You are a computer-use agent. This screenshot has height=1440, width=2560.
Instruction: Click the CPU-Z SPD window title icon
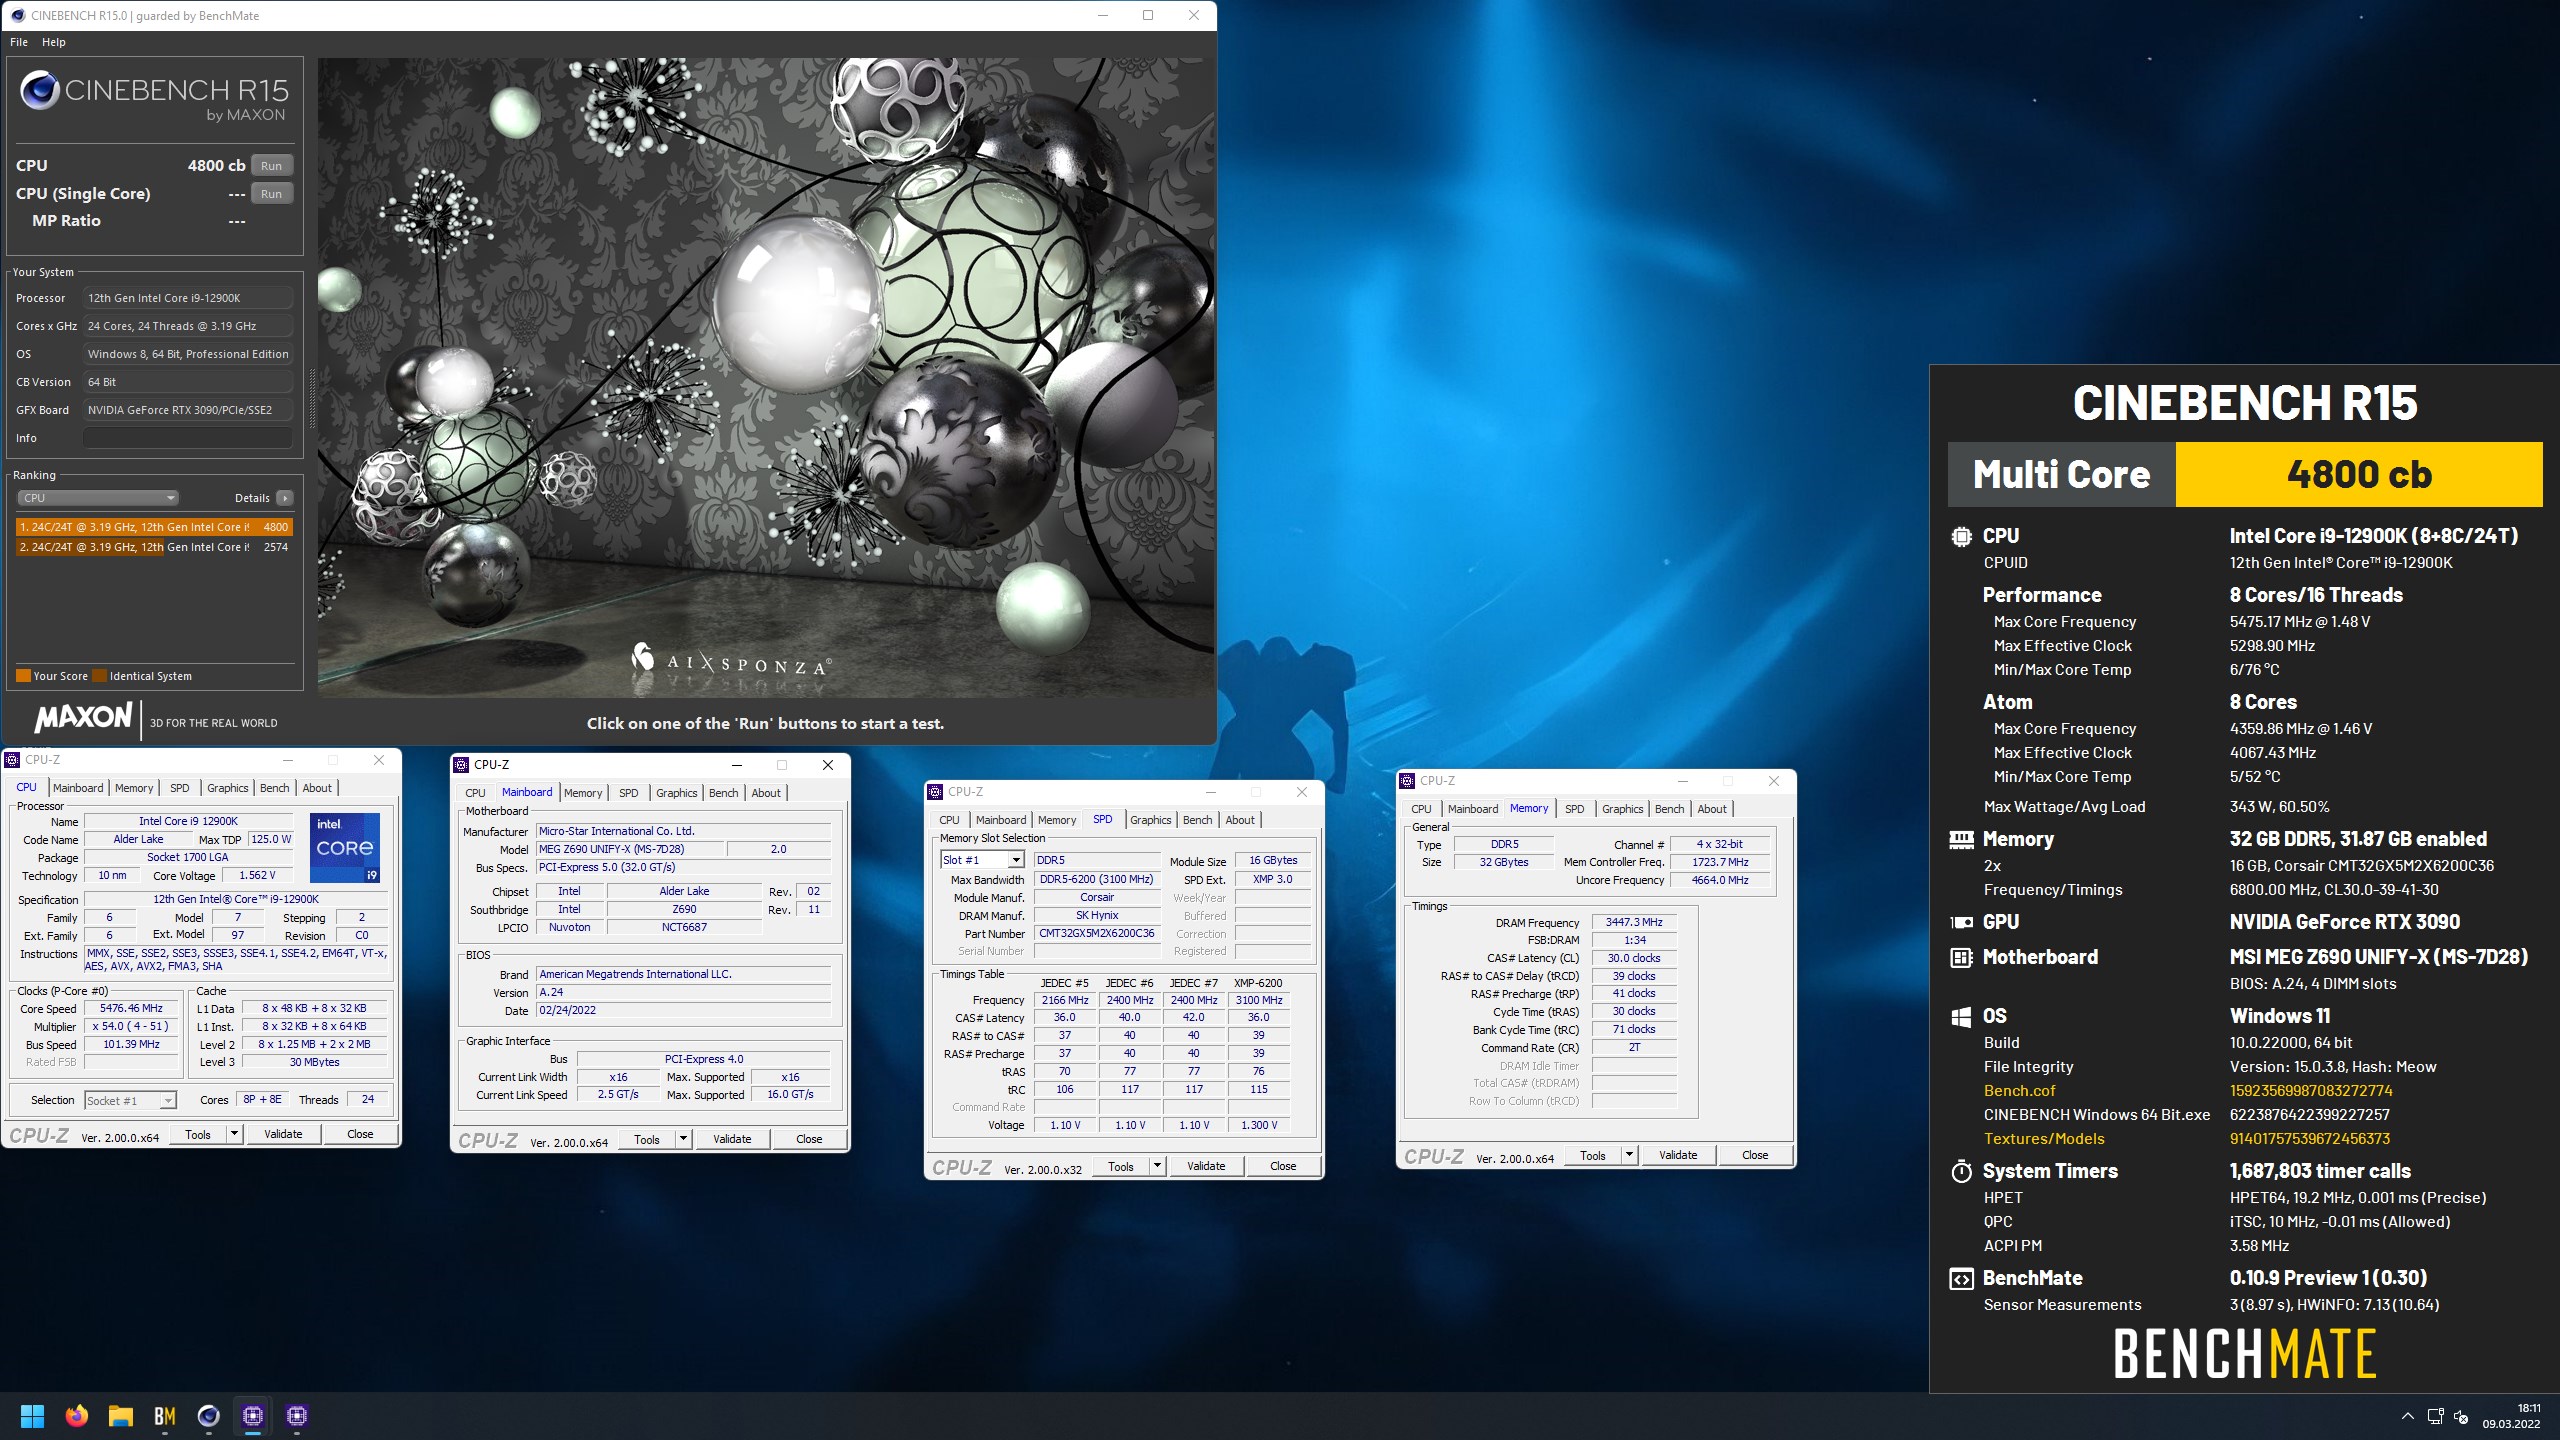(x=935, y=792)
